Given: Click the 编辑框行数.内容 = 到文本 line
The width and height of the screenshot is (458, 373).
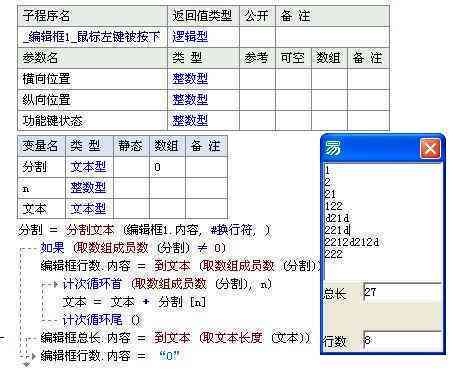Looking at the screenshot, I should (180, 266).
